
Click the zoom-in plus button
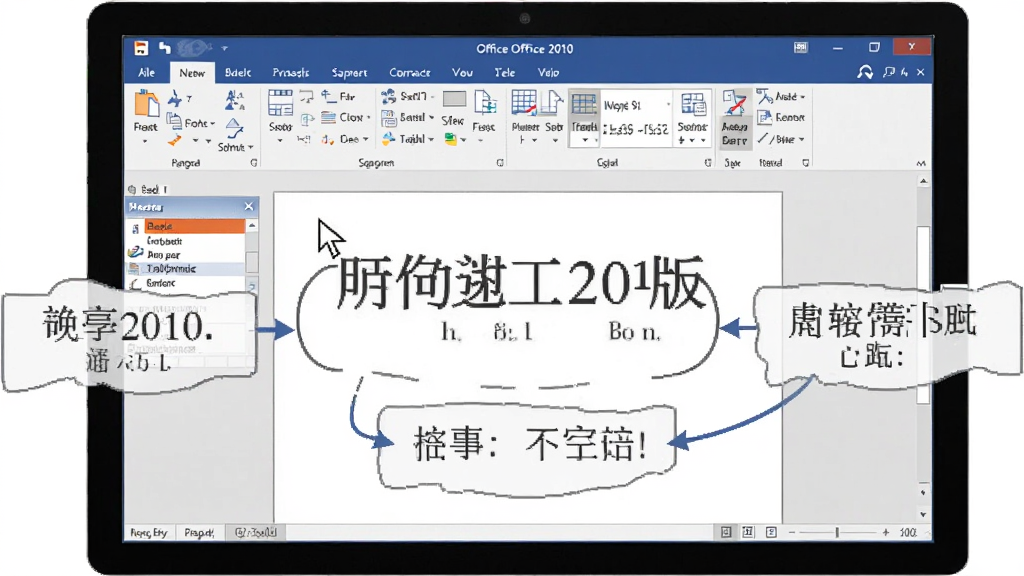click(x=886, y=533)
